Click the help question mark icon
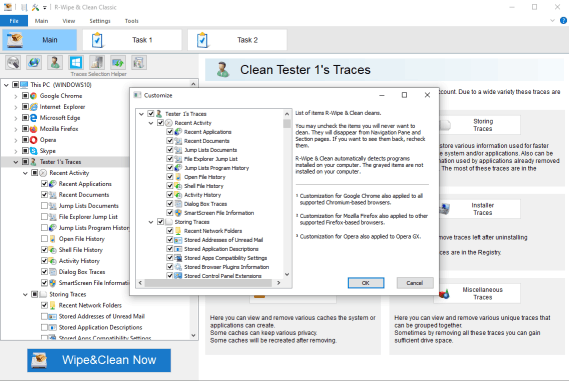The height and width of the screenshot is (381, 569). (564, 21)
